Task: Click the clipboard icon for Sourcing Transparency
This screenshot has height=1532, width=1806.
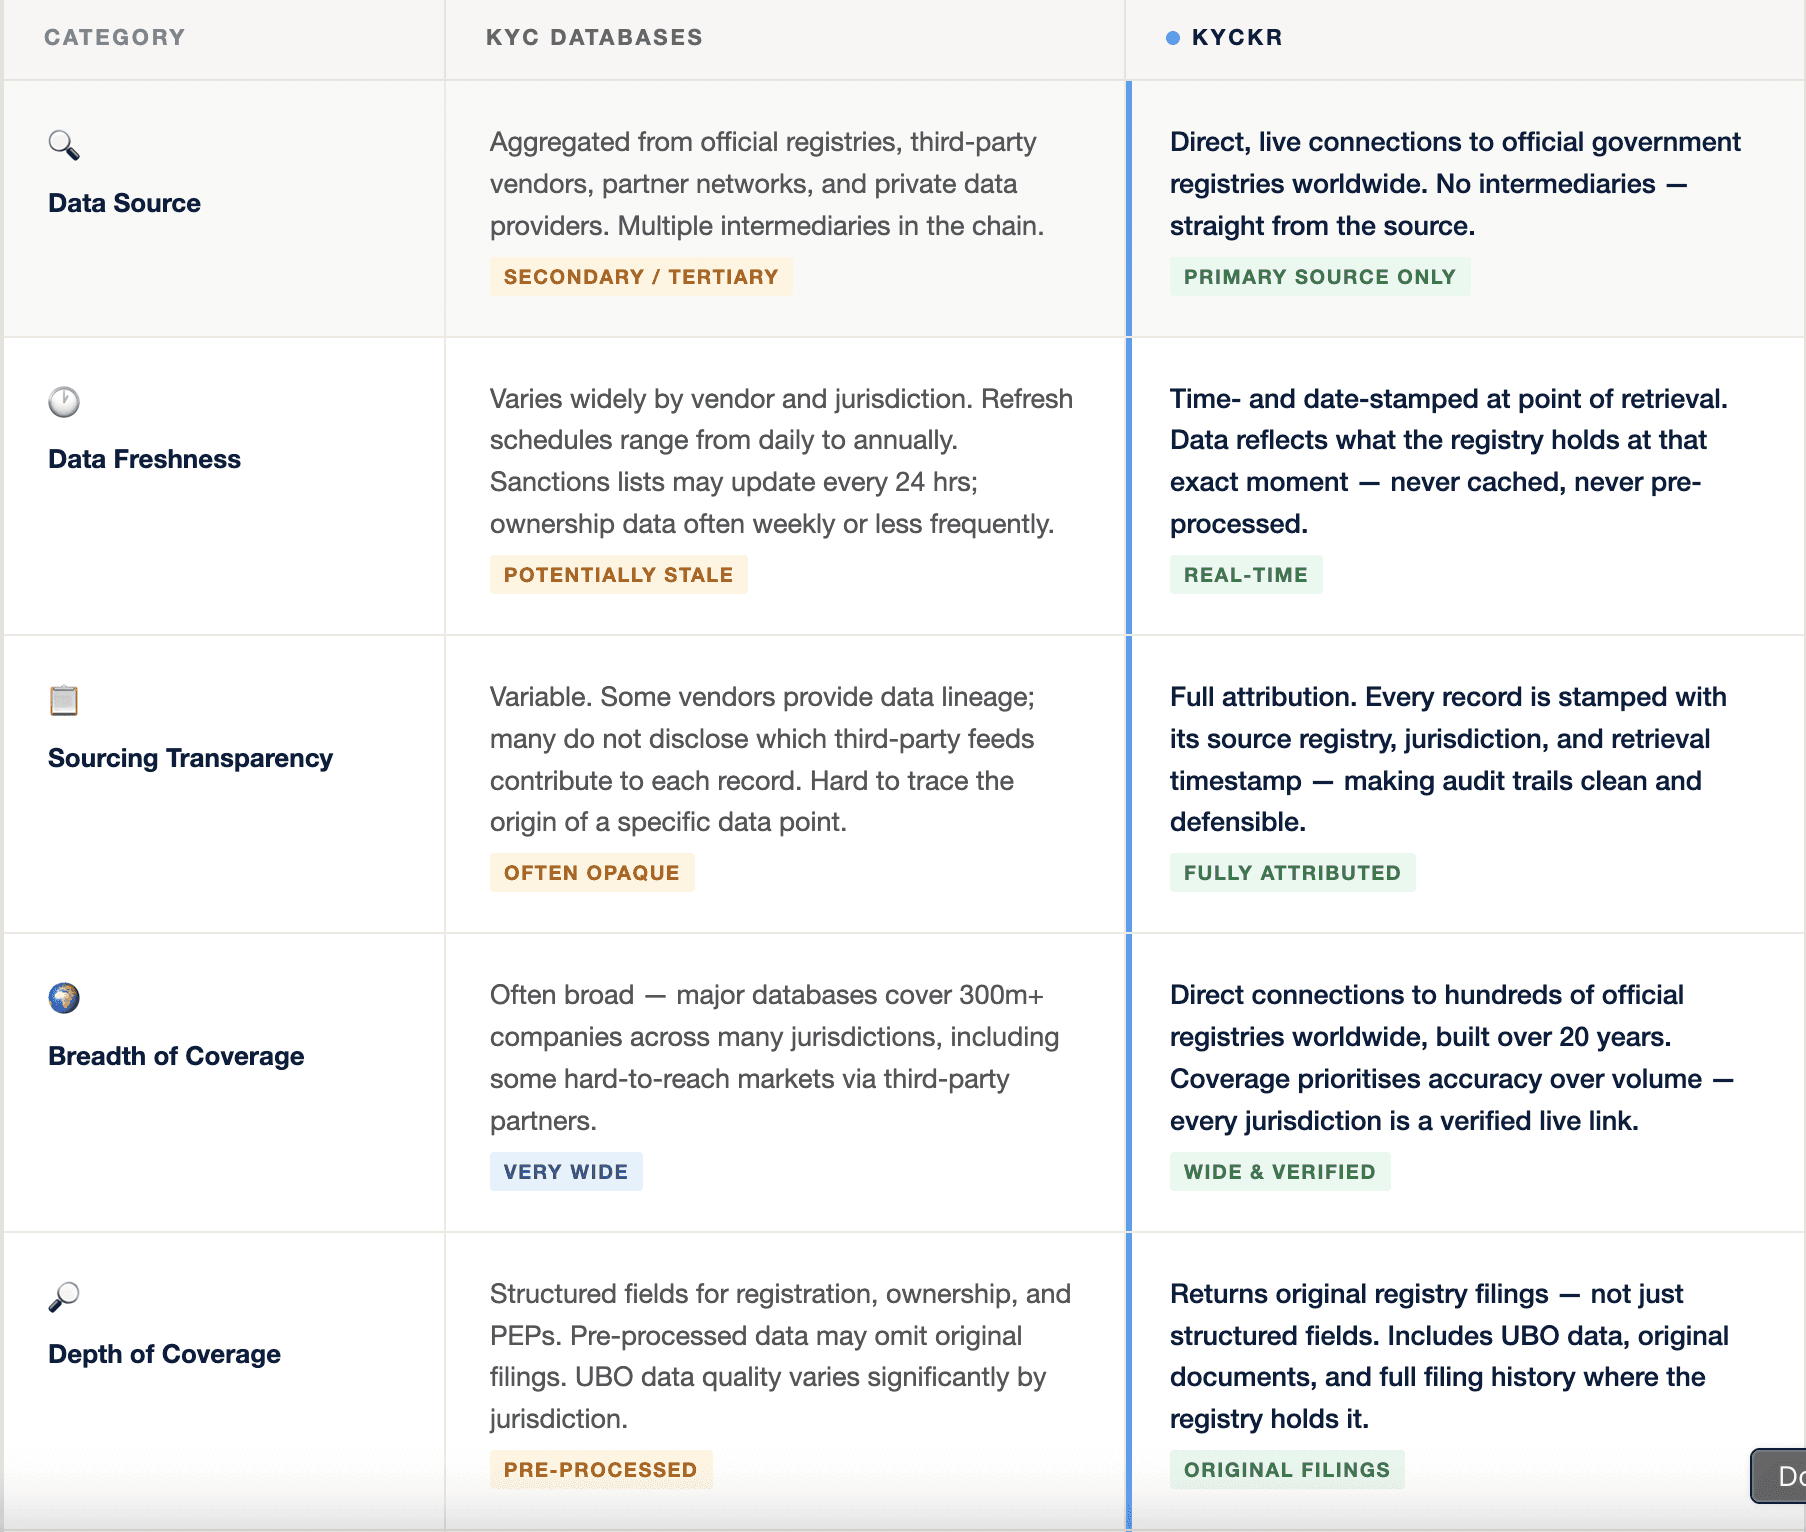Action: pyautogui.click(x=64, y=700)
